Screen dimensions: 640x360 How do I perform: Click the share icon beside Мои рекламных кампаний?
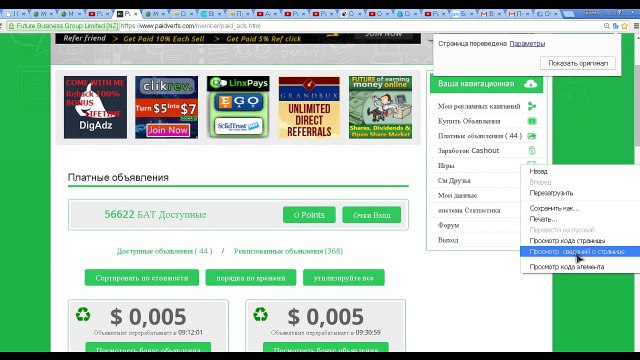coord(531,106)
